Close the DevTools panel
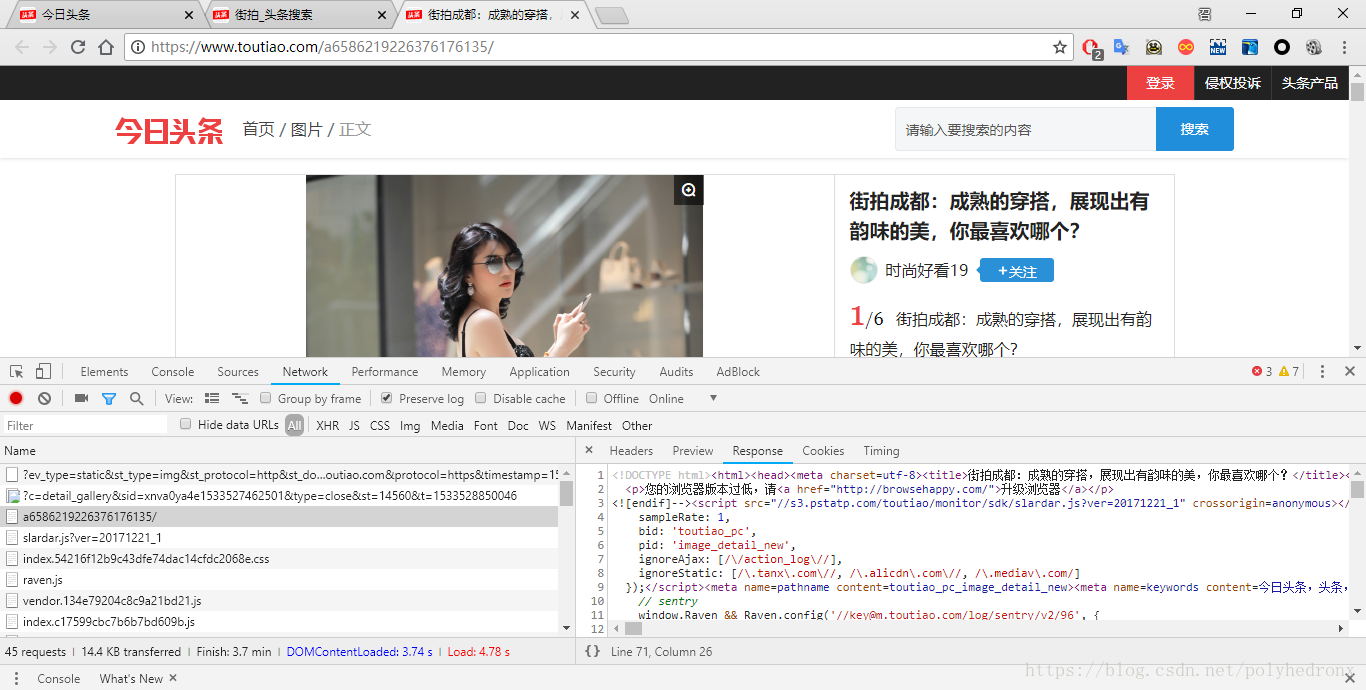The height and width of the screenshot is (690, 1366). pyautogui.click(x=1350, y=371)
